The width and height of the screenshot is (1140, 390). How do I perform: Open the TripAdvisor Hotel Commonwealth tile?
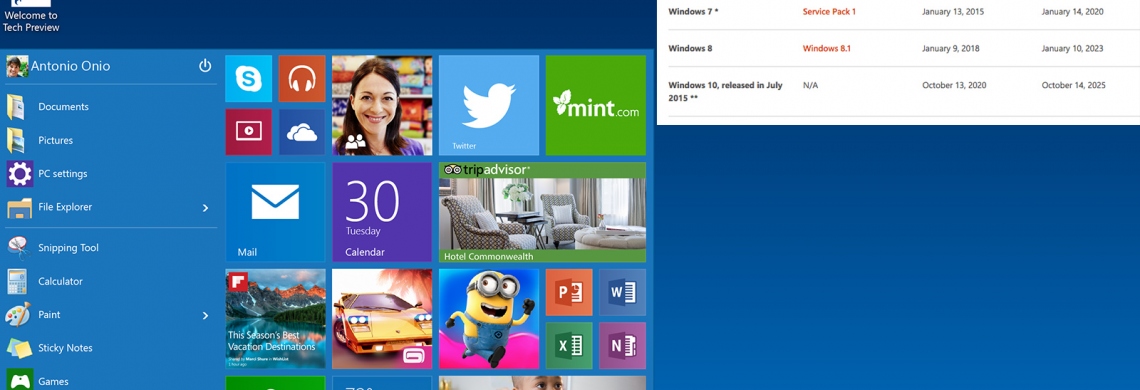click(x=542, y=212)
